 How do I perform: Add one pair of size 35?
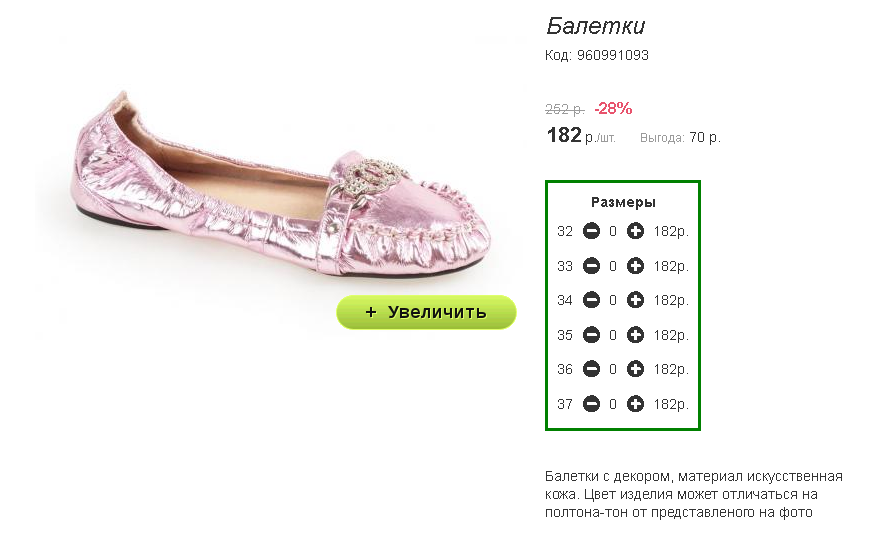pos(635,335)
